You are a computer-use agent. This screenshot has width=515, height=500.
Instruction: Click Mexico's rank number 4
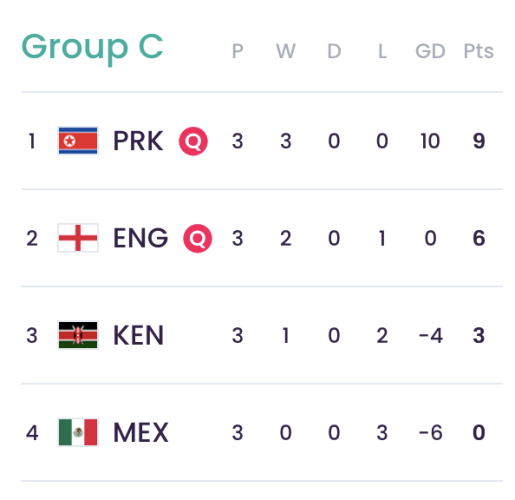(32, 433)
